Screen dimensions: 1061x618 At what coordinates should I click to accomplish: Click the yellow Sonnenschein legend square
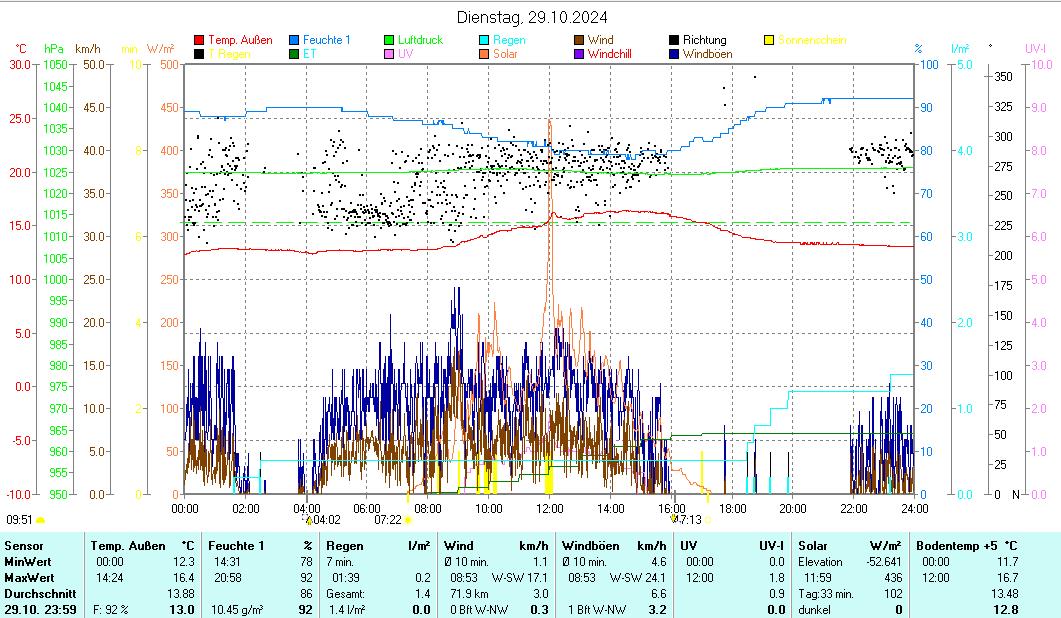[x=769, y=40]
